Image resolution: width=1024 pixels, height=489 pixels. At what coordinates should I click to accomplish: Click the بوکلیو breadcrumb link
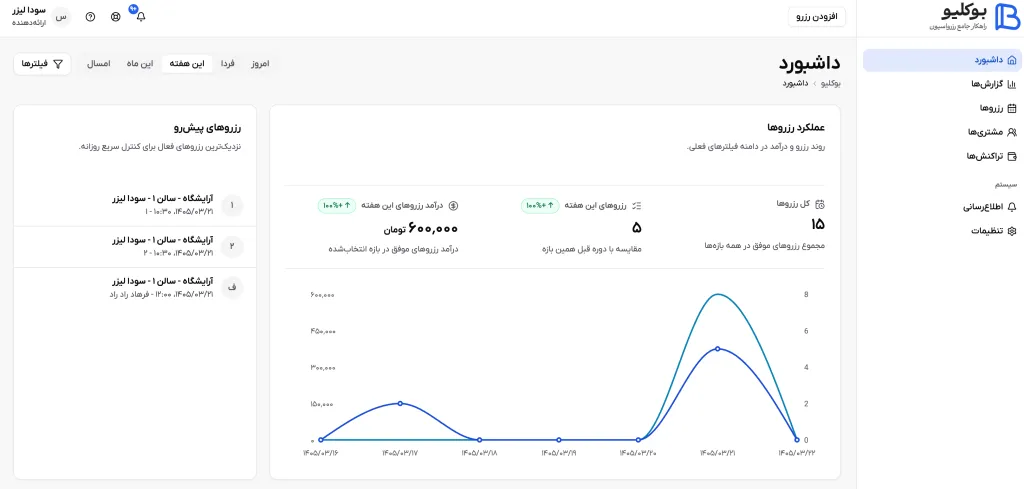point(830,84)
